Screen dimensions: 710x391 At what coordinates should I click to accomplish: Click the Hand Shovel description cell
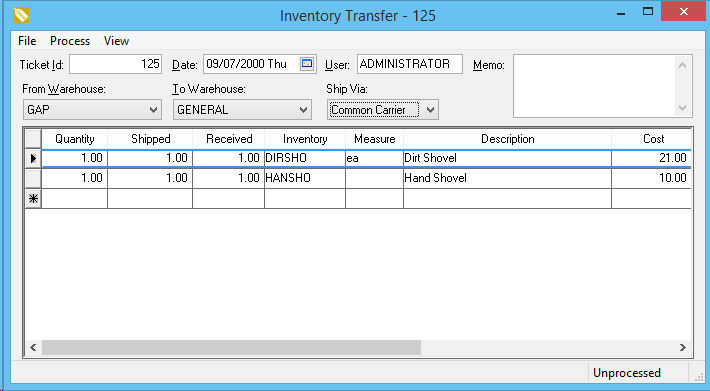tap(508, 178)
